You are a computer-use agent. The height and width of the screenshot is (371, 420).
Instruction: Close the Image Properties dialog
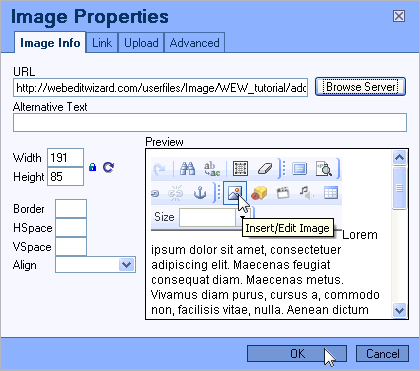coord(399,16)
